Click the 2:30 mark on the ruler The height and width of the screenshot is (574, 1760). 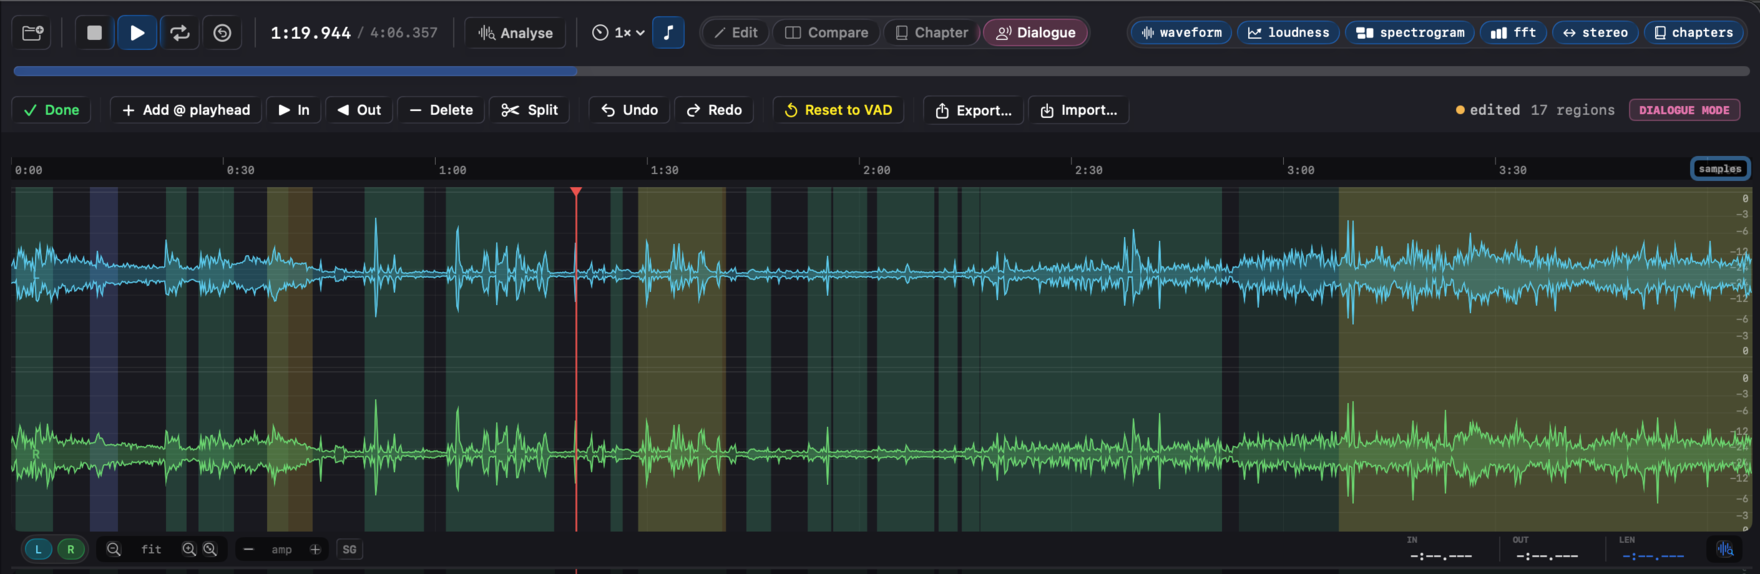coord(1088,170)
